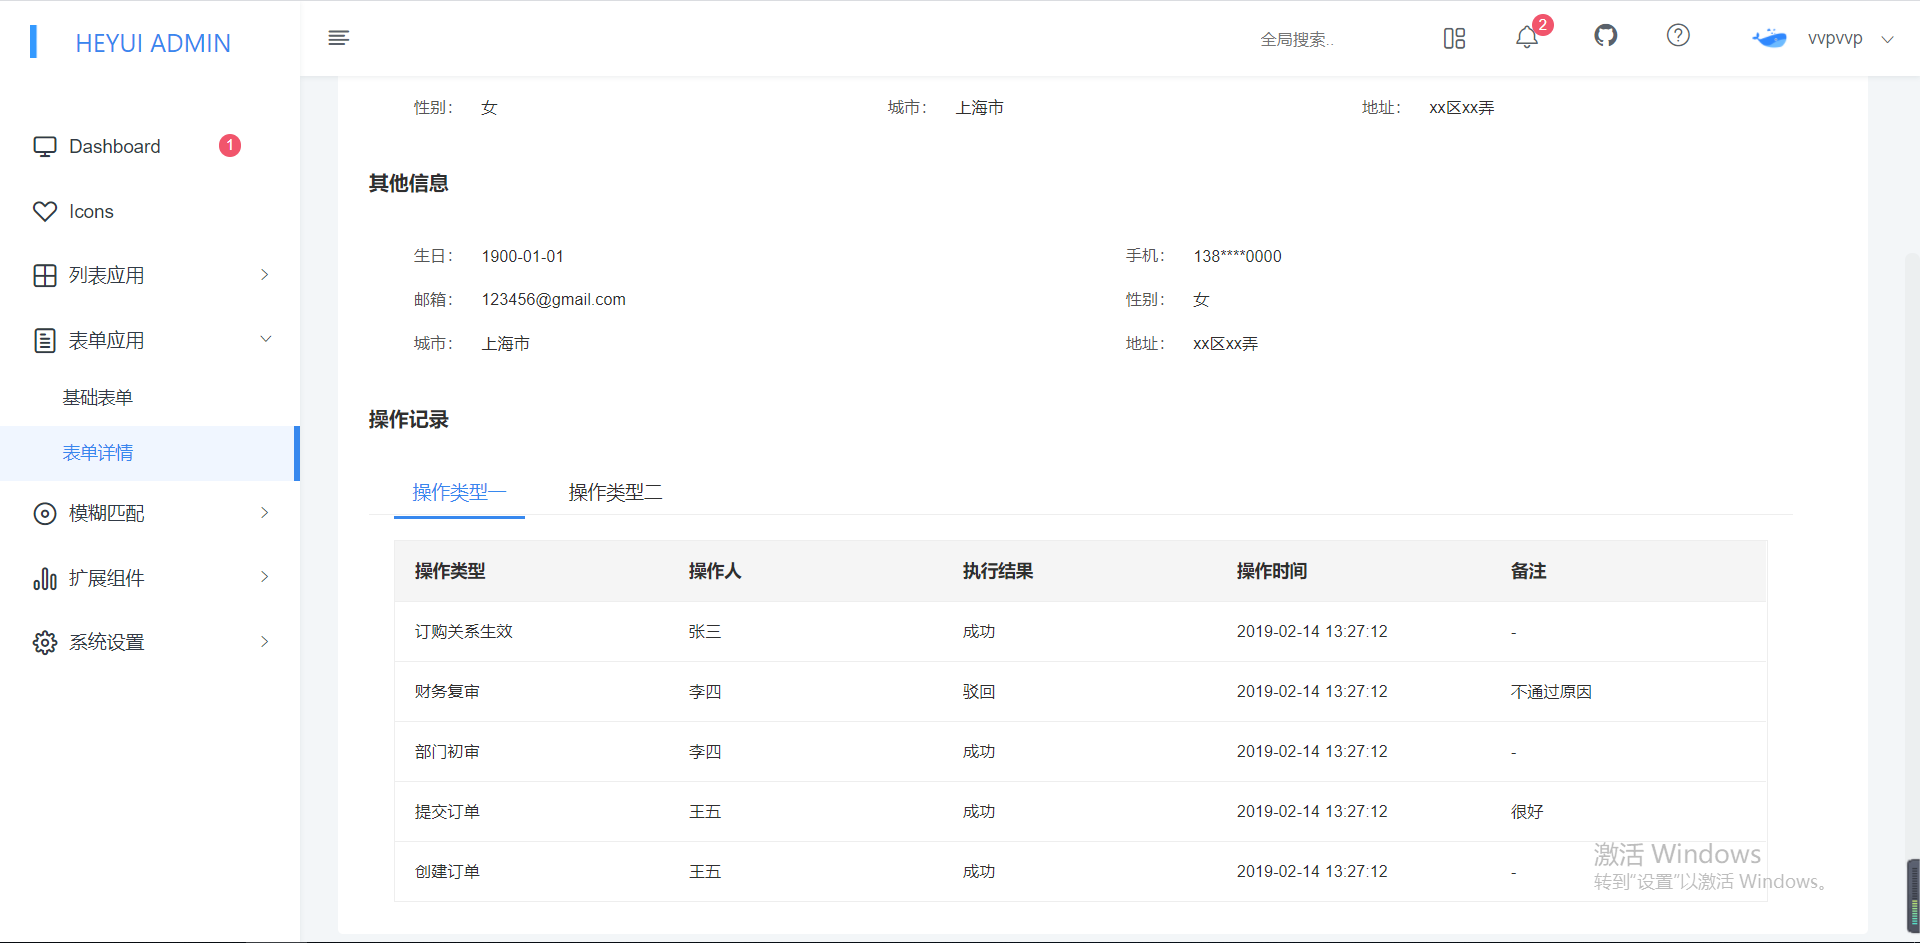Click the 其他信息 section heading
This screenshot has width=1920, height=943.
tap(409, 183)
